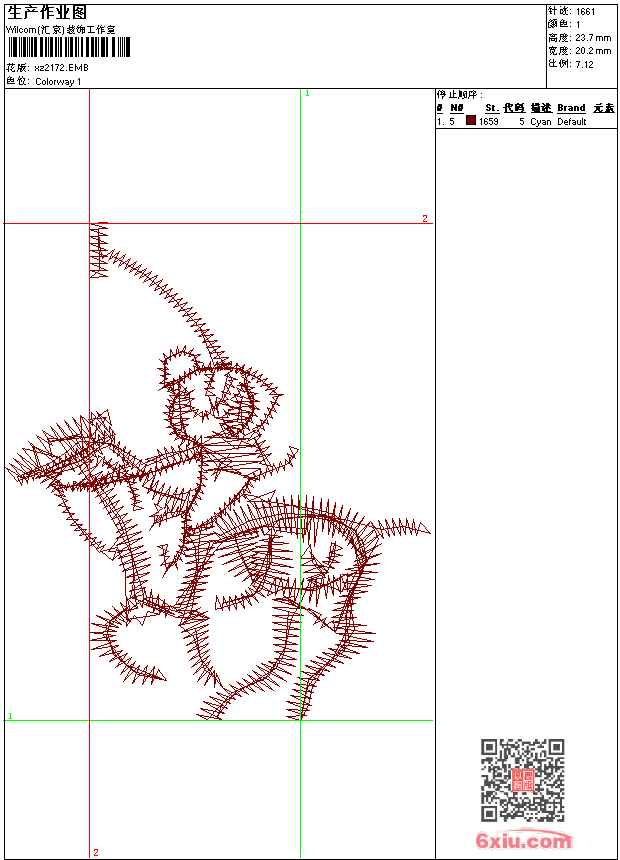Click the dark red thread color swatch
The image size is (620, 860).
[471, 121]
